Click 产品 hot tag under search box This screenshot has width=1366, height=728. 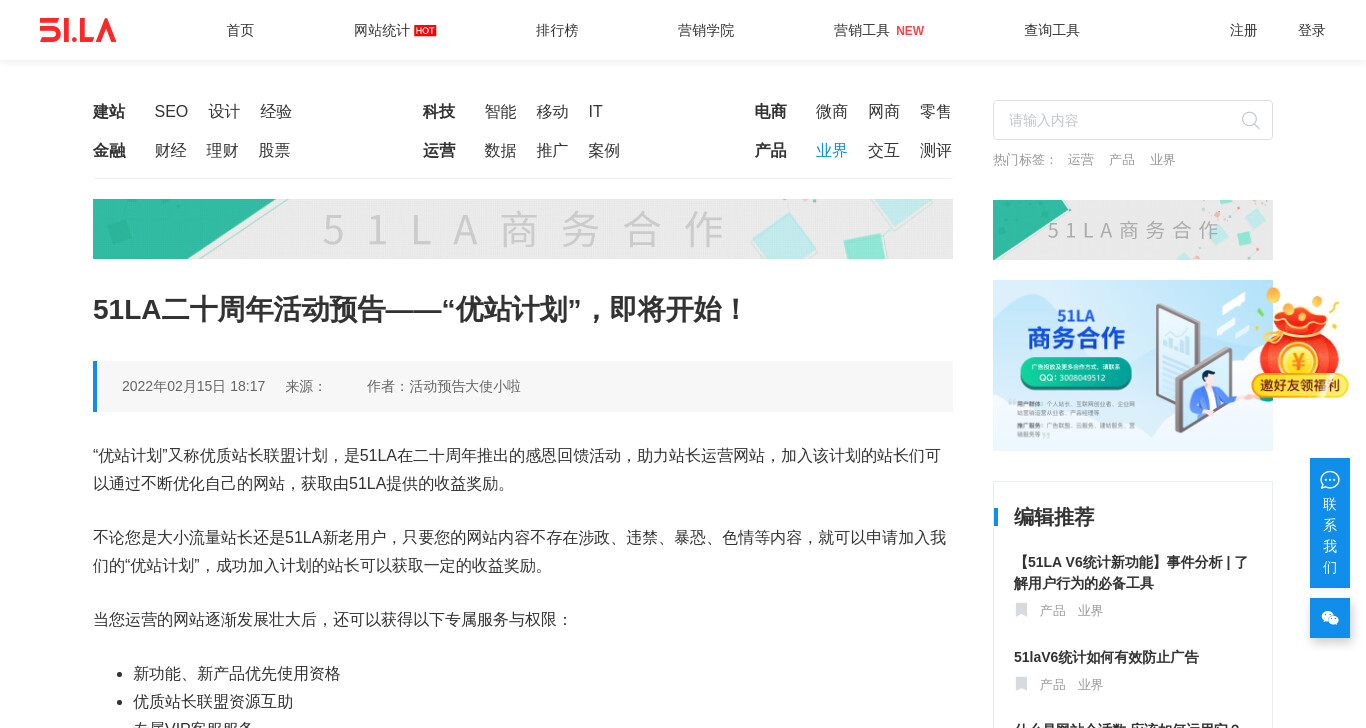point(1121,160)
